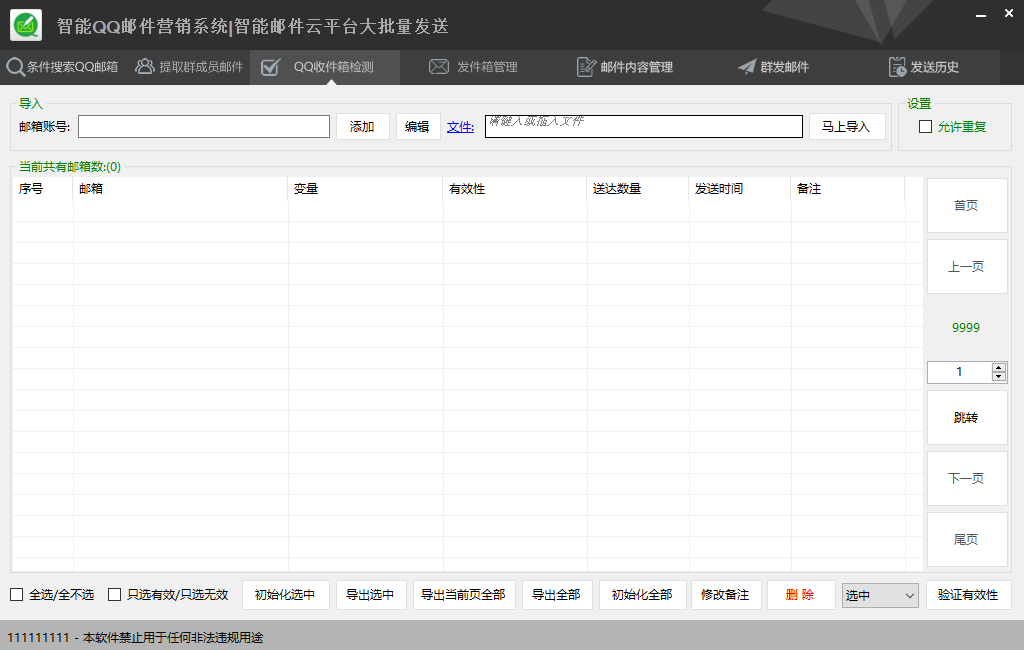
Task: Click the 送达数量 column header
Action: (x=637, y=189)
